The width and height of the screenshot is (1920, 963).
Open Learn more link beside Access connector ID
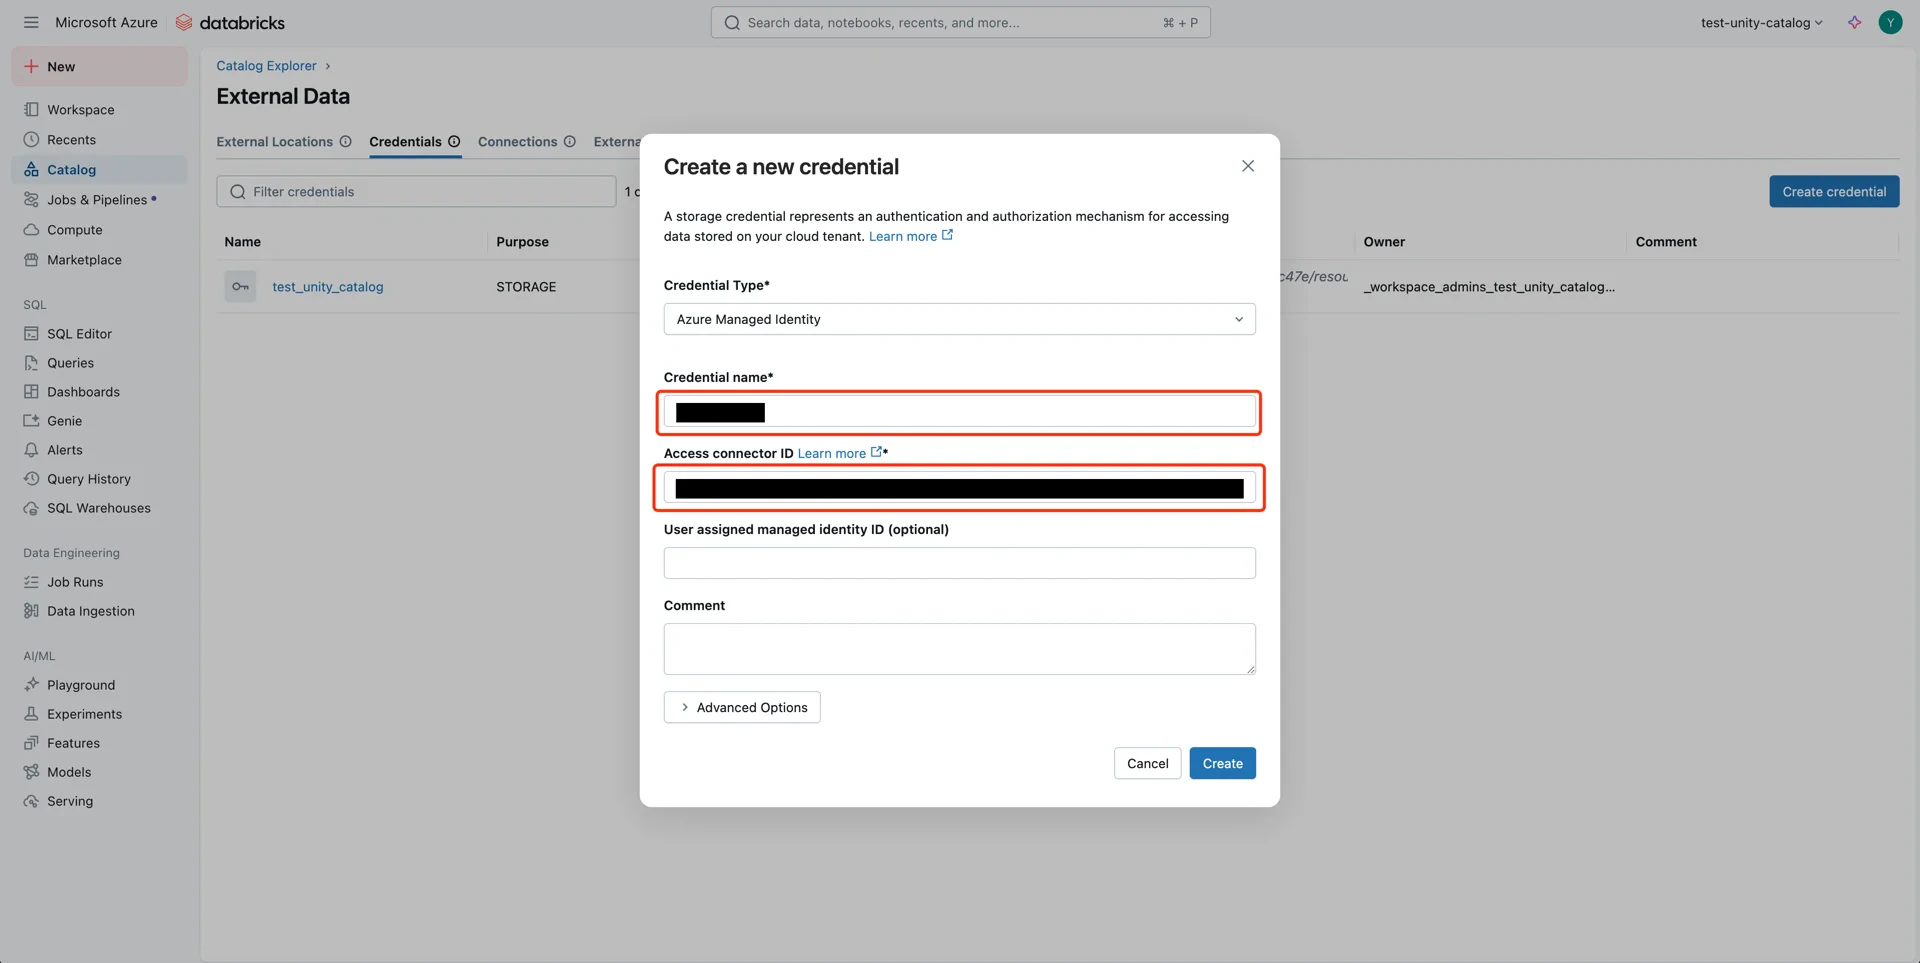(840, 453)
